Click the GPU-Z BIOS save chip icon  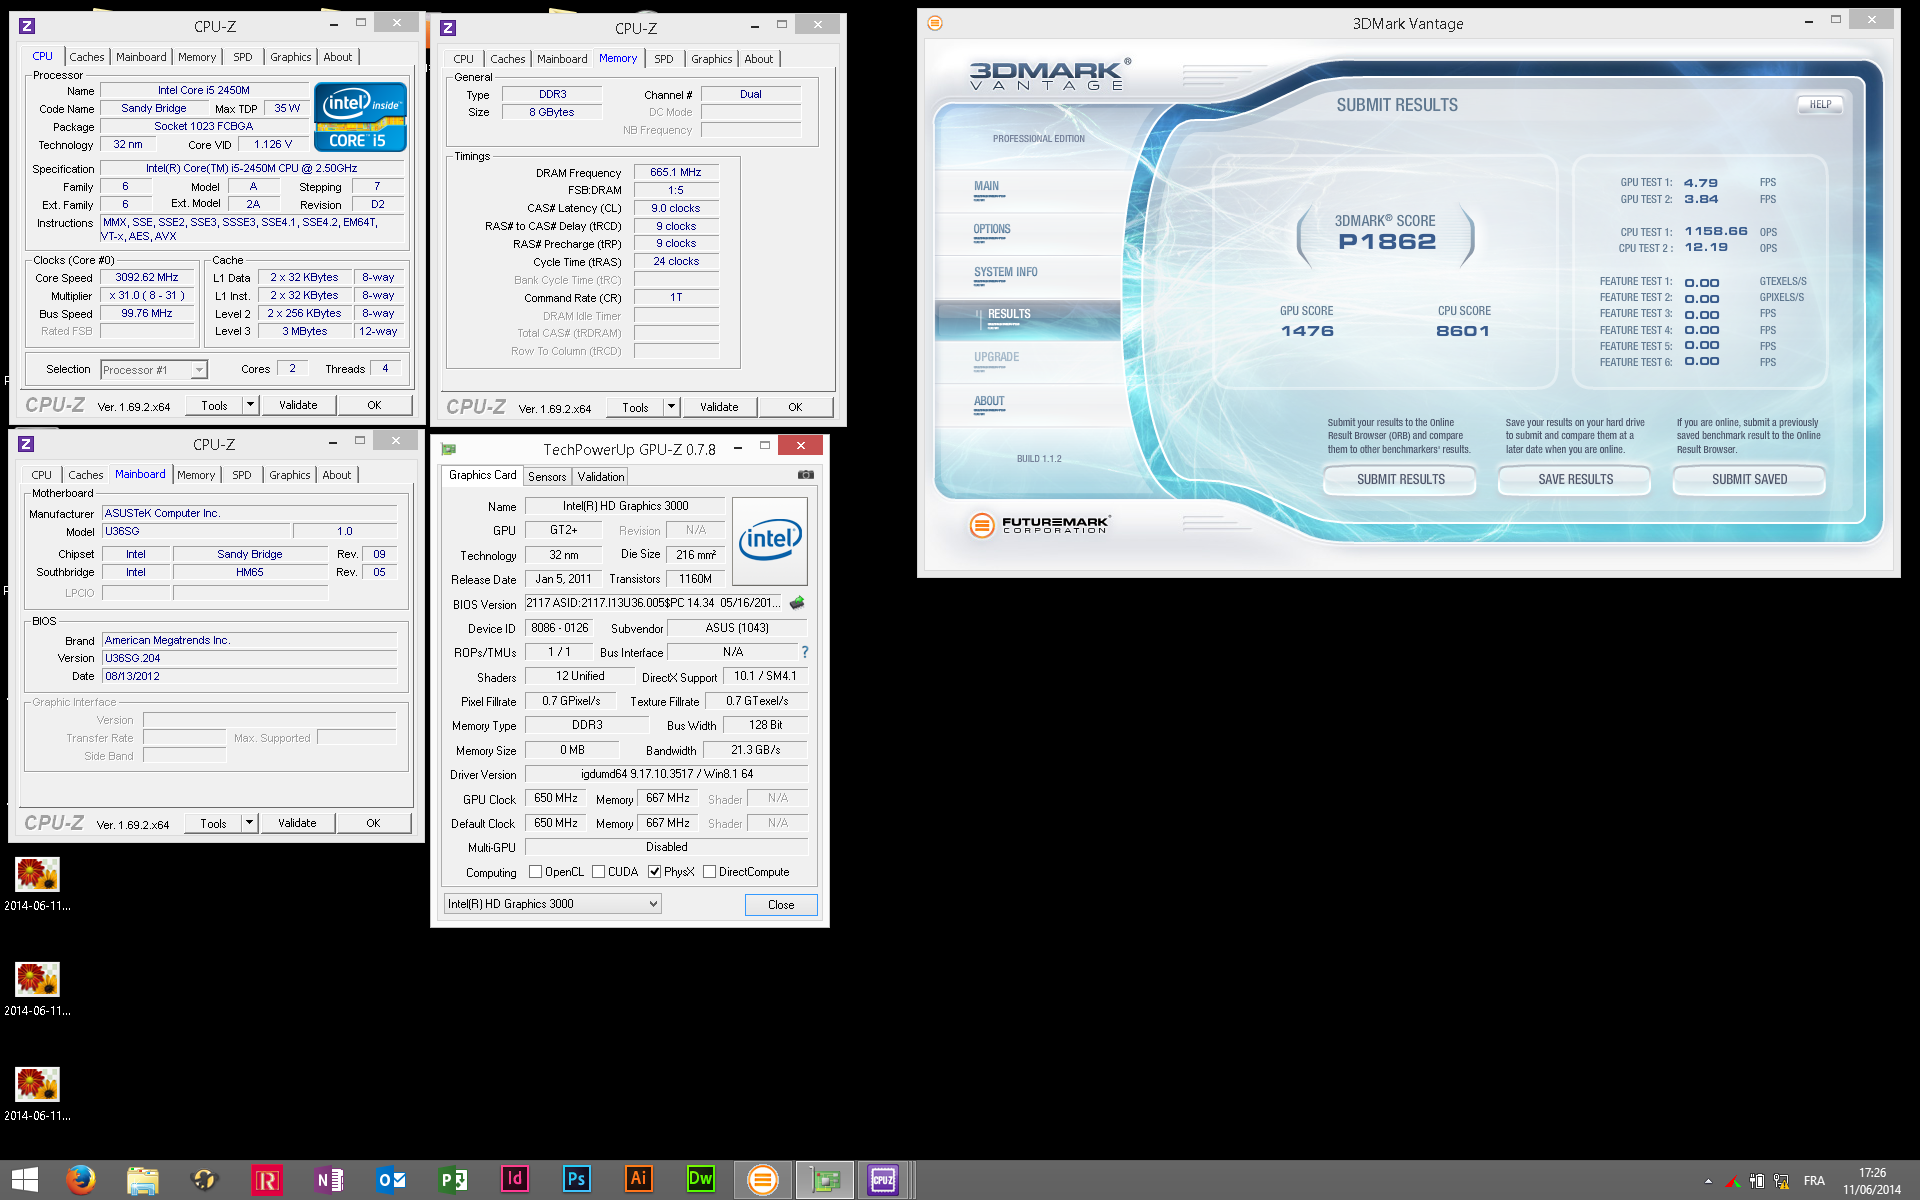pos(797,603)
